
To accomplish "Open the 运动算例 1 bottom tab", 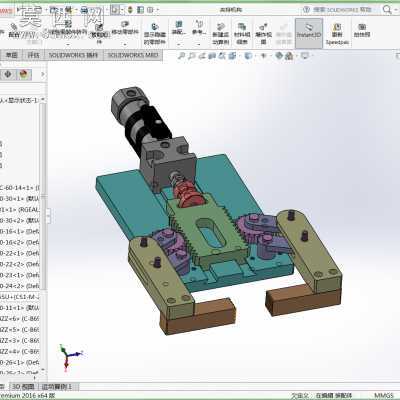I will (57, 387).
